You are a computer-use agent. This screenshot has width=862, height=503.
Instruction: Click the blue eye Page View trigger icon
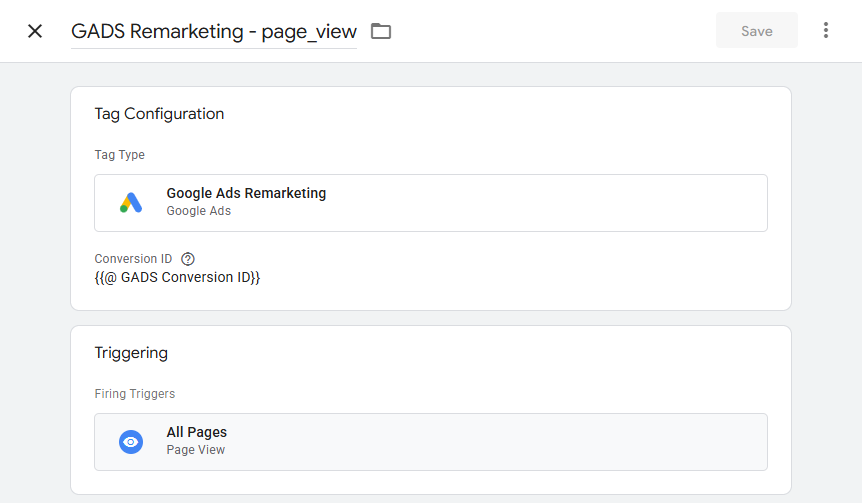[131, 442]
